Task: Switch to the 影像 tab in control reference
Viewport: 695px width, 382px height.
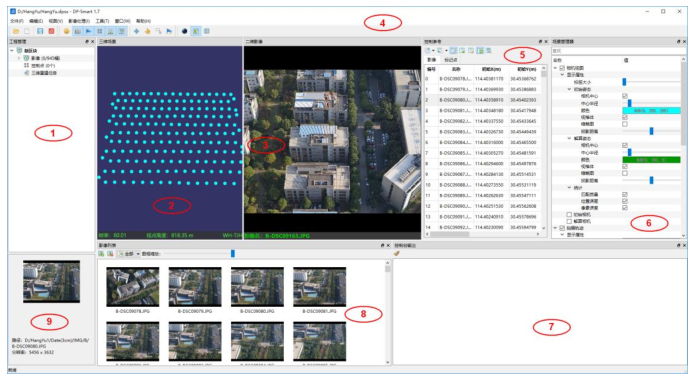Action: pos(431,60)
